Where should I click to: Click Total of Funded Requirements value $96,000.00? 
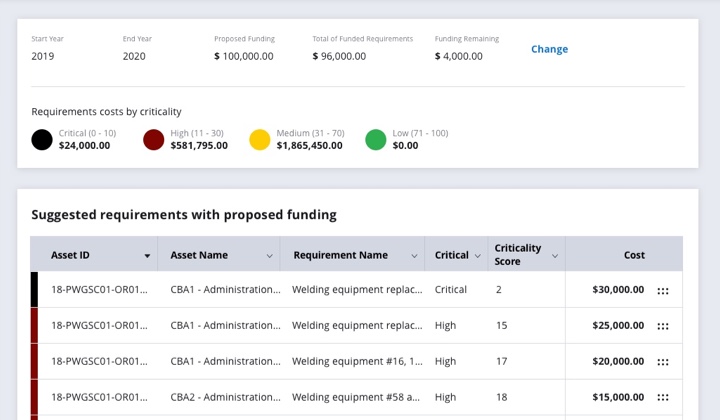tap(339, 56)
